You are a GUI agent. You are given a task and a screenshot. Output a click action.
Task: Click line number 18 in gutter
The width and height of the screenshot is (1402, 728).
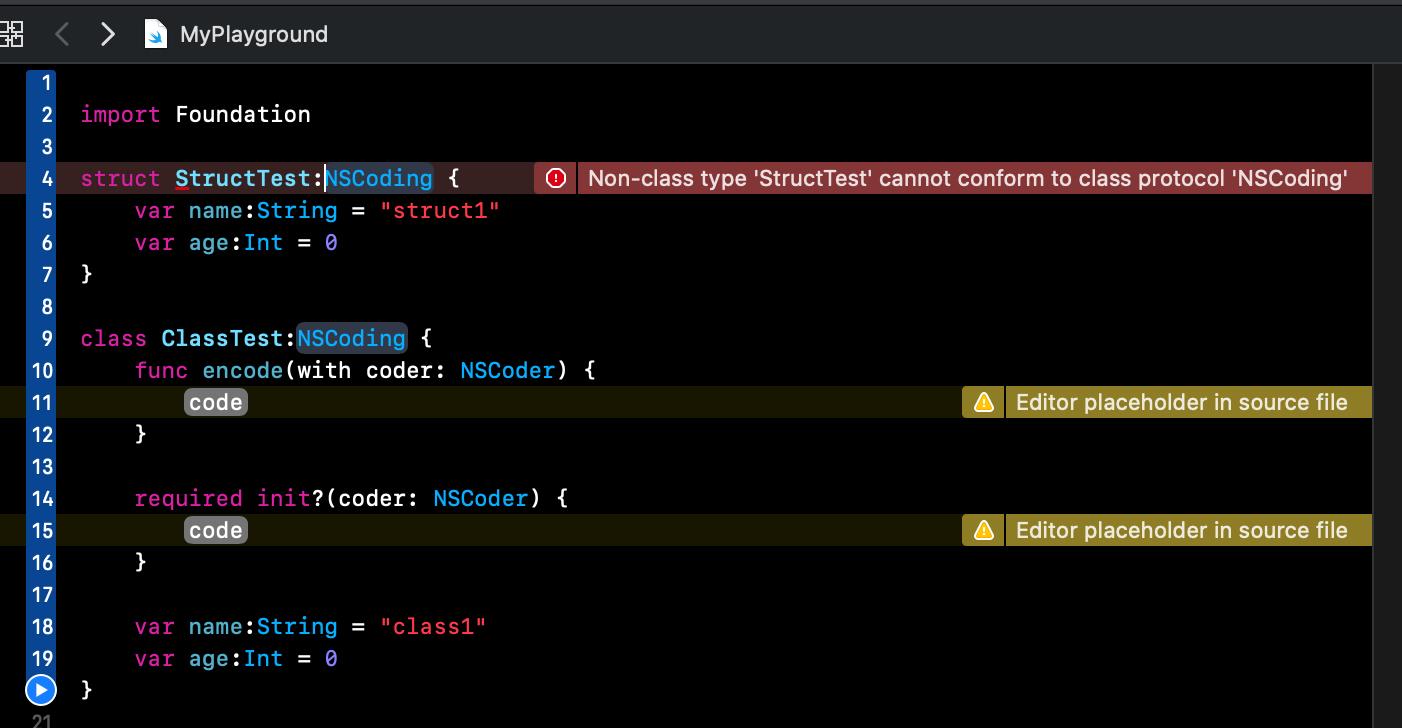pyautogui.click(x=42, y=626)
